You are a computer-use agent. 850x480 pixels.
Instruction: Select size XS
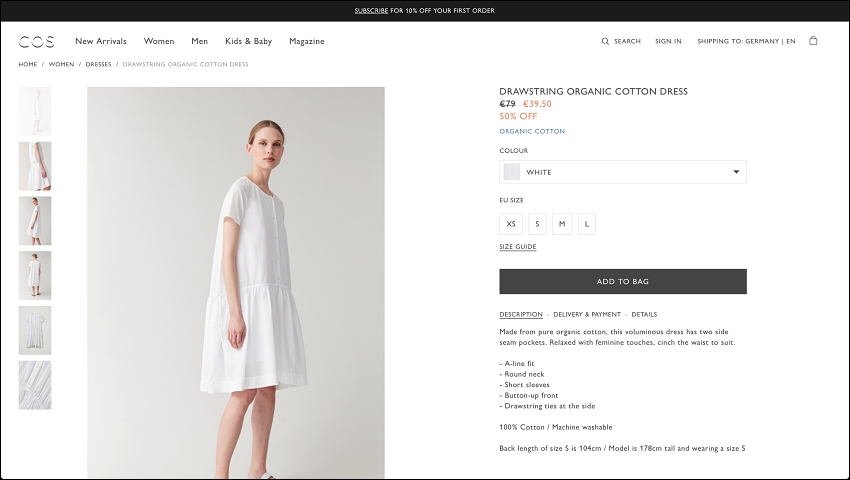(511, 224)
